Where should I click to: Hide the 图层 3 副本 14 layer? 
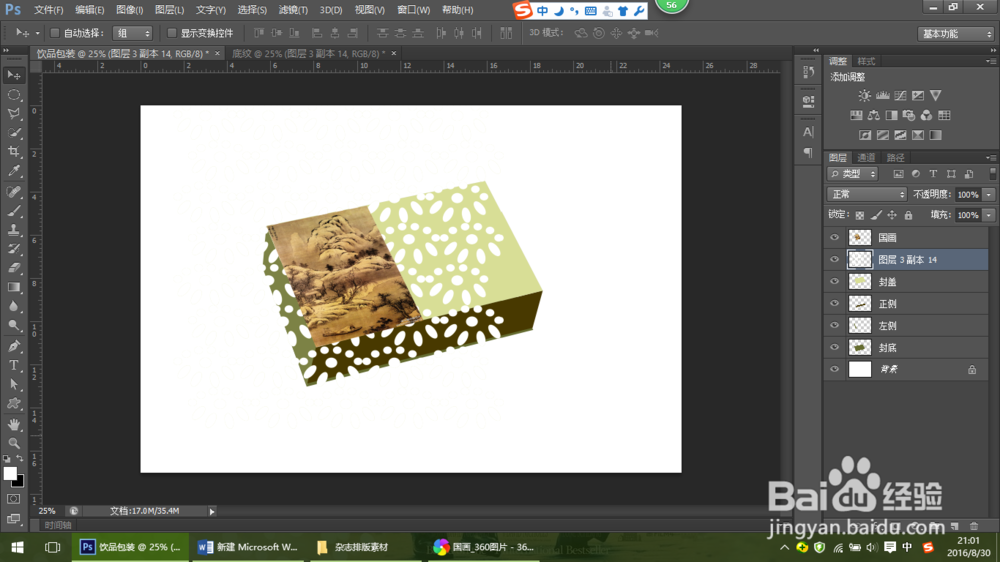(x=834, y=260)
